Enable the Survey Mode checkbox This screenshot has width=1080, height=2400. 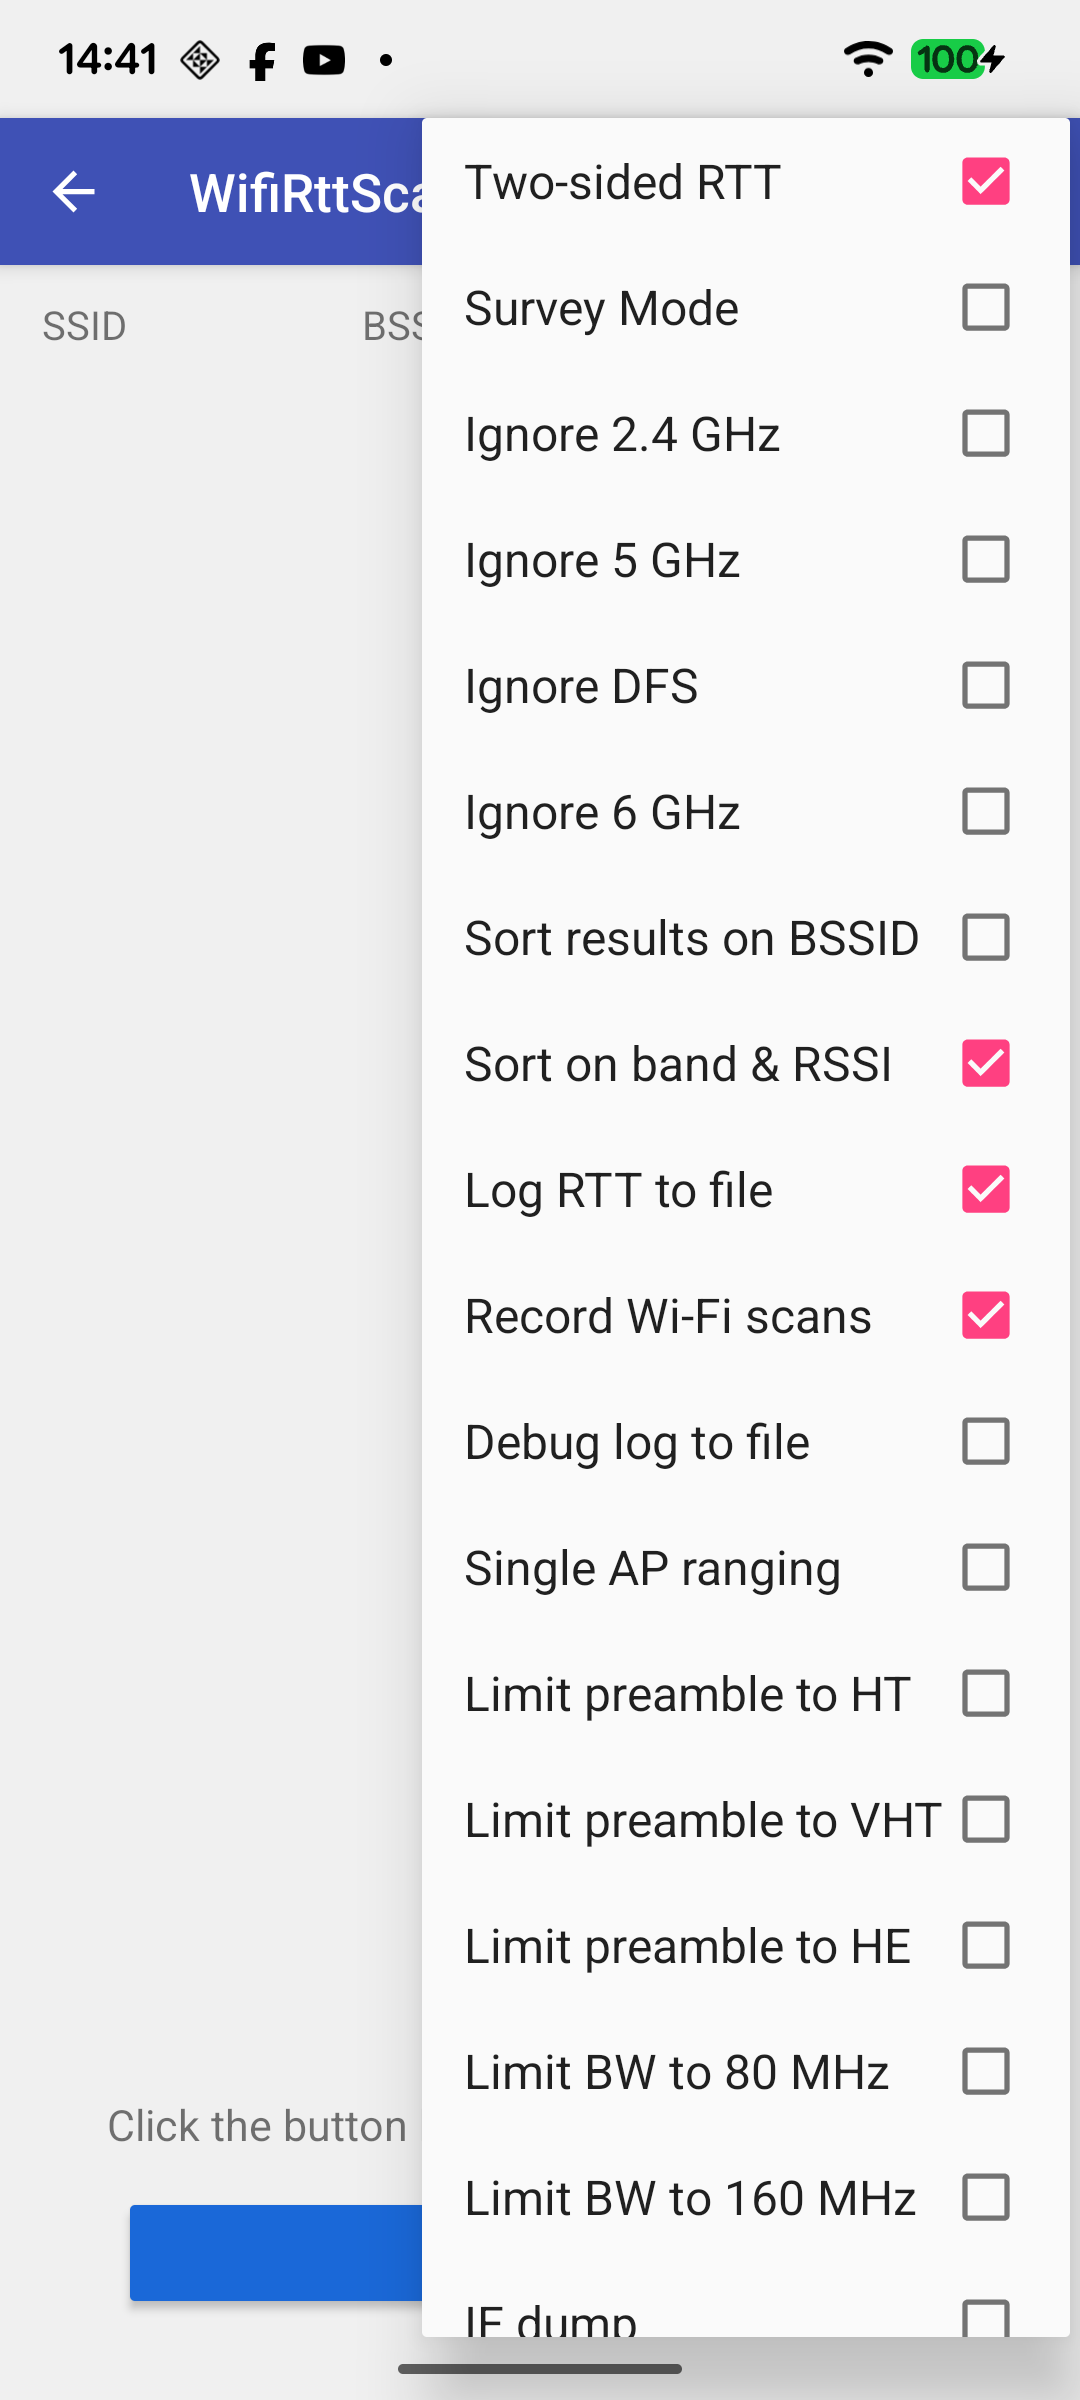[985, 308]
